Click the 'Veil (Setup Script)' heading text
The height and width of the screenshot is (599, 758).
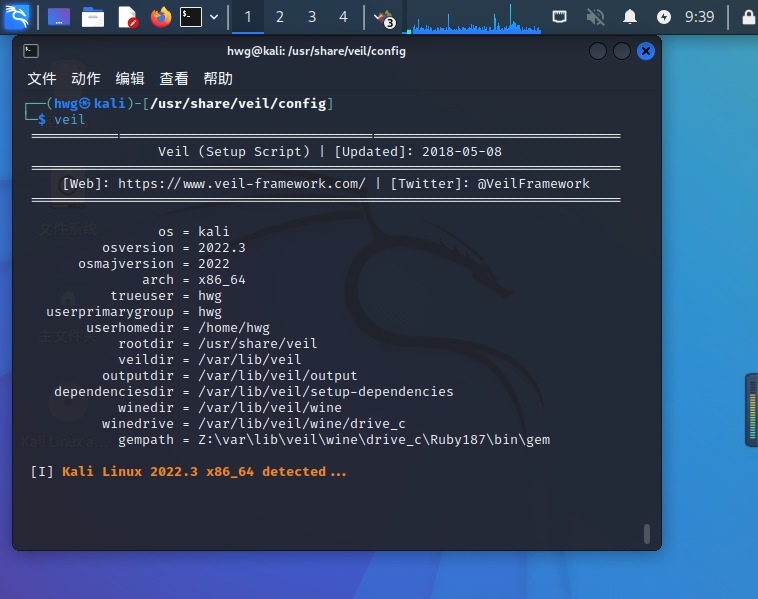[233, 152]
